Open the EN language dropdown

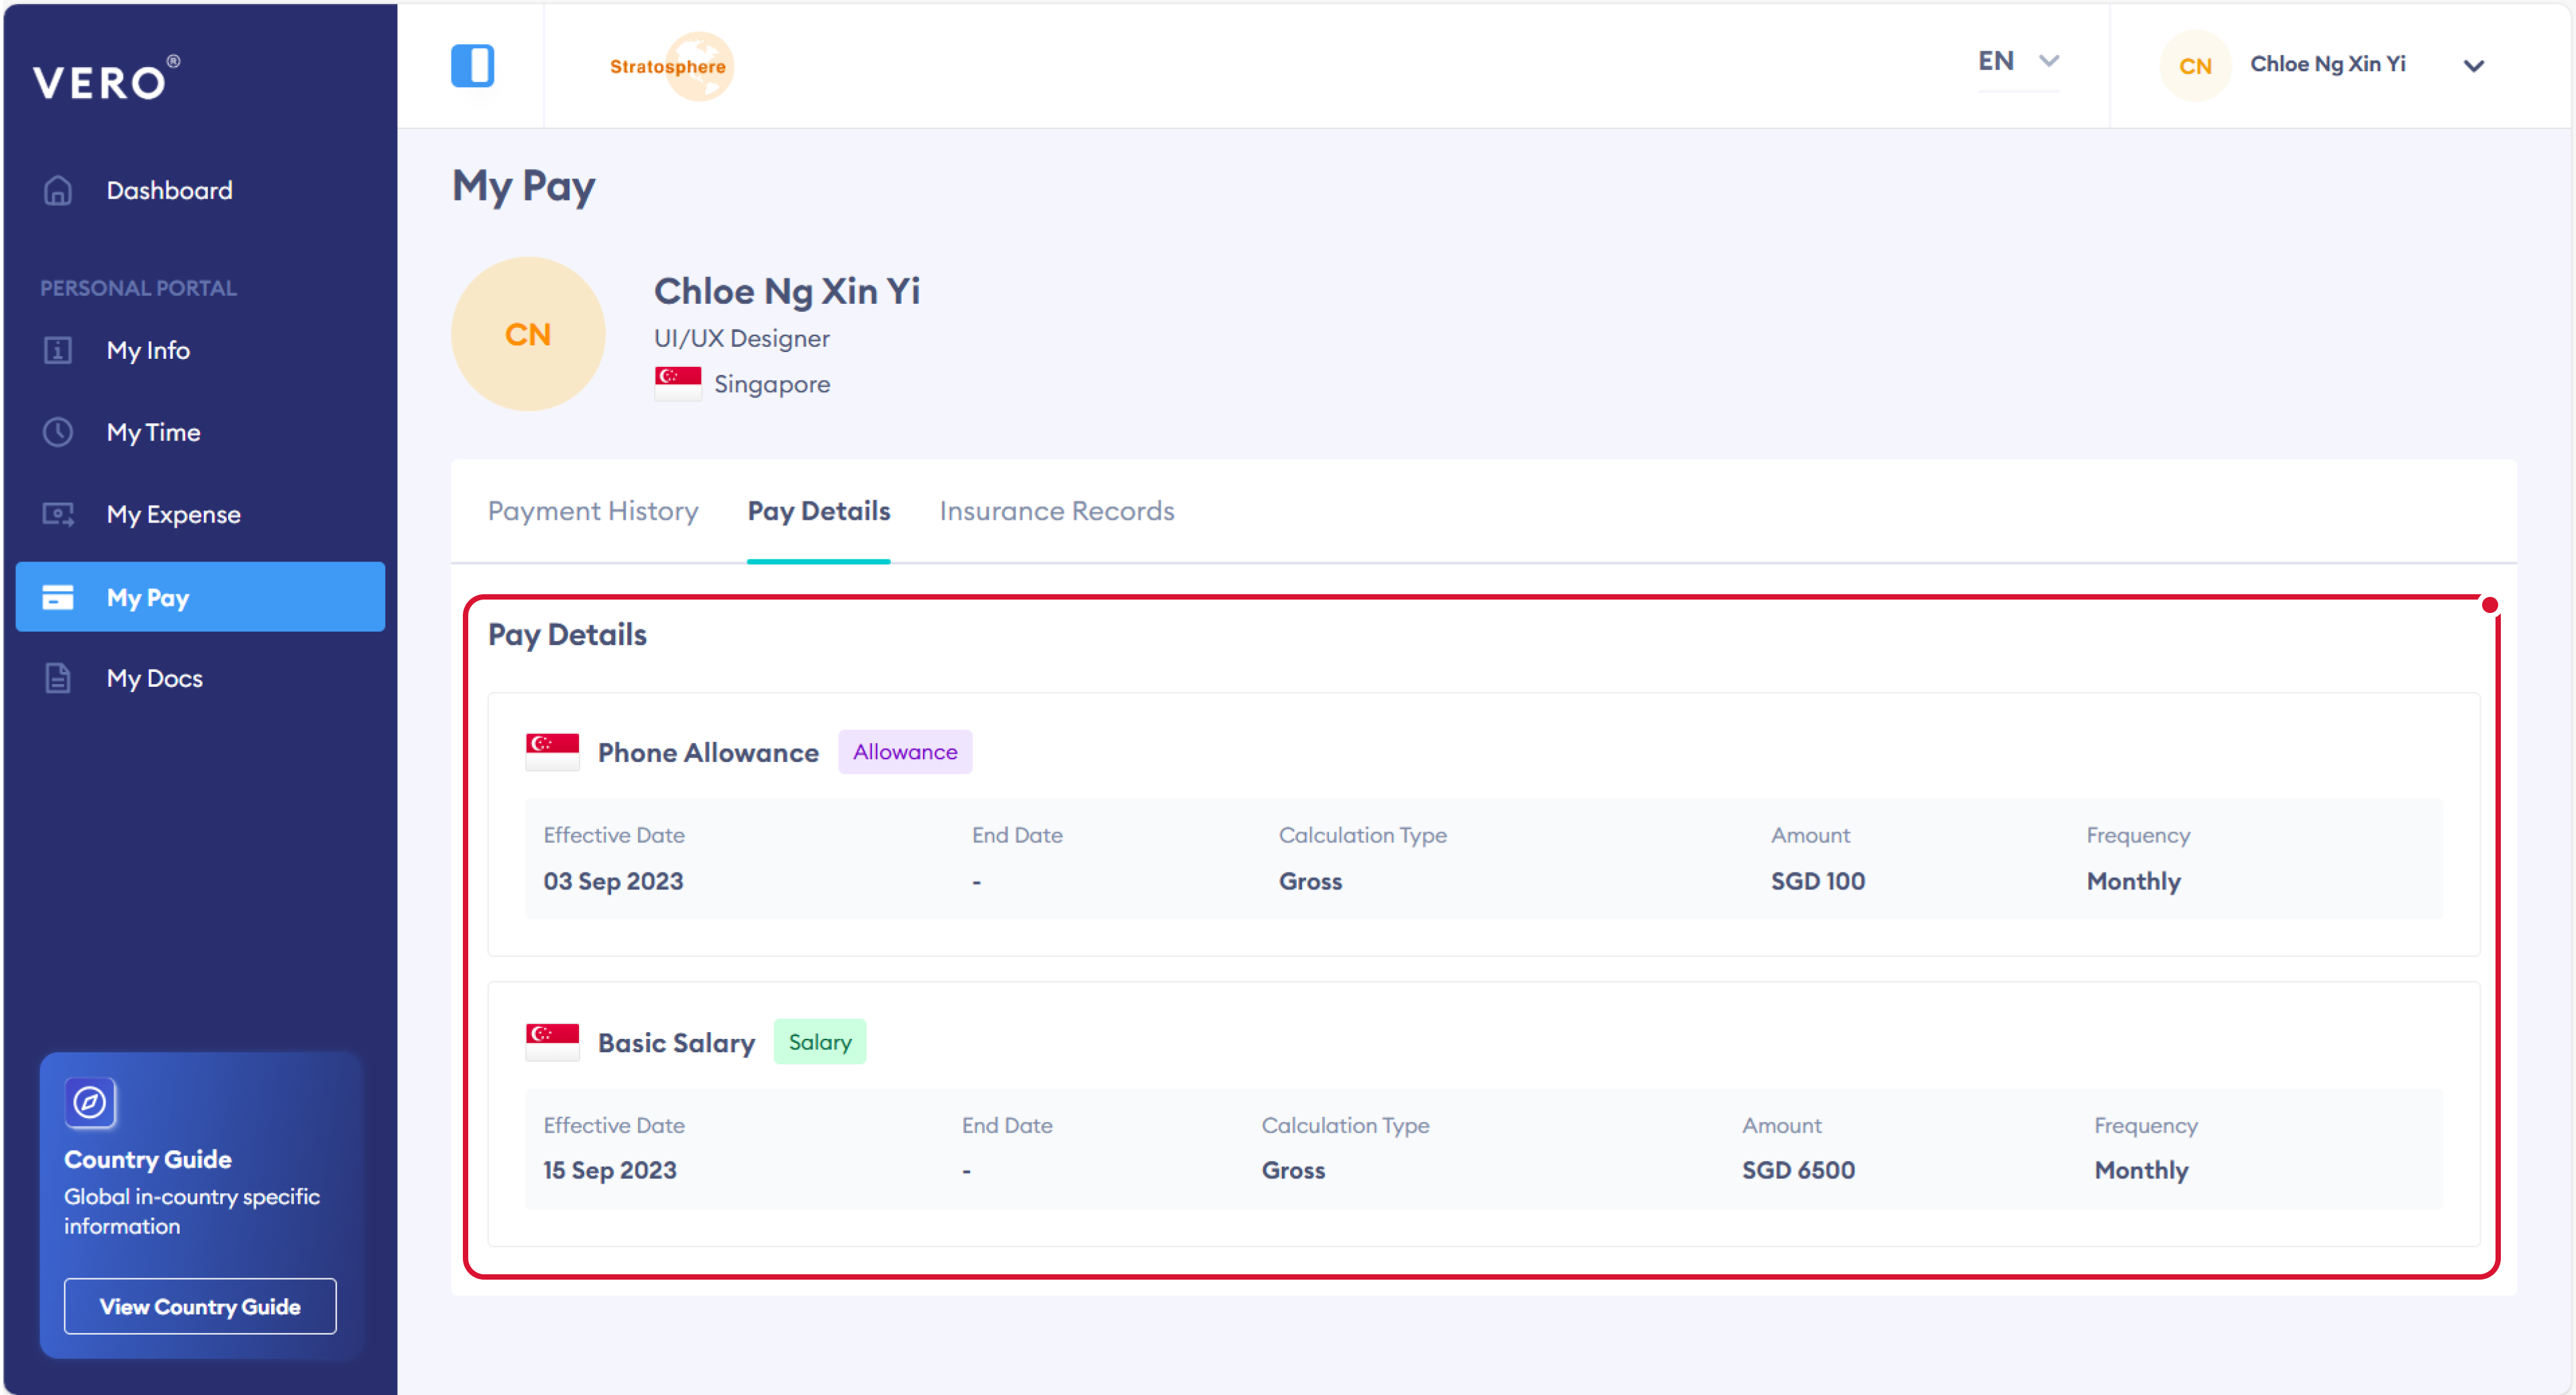pyautogui.click(x=2018, y=62)
